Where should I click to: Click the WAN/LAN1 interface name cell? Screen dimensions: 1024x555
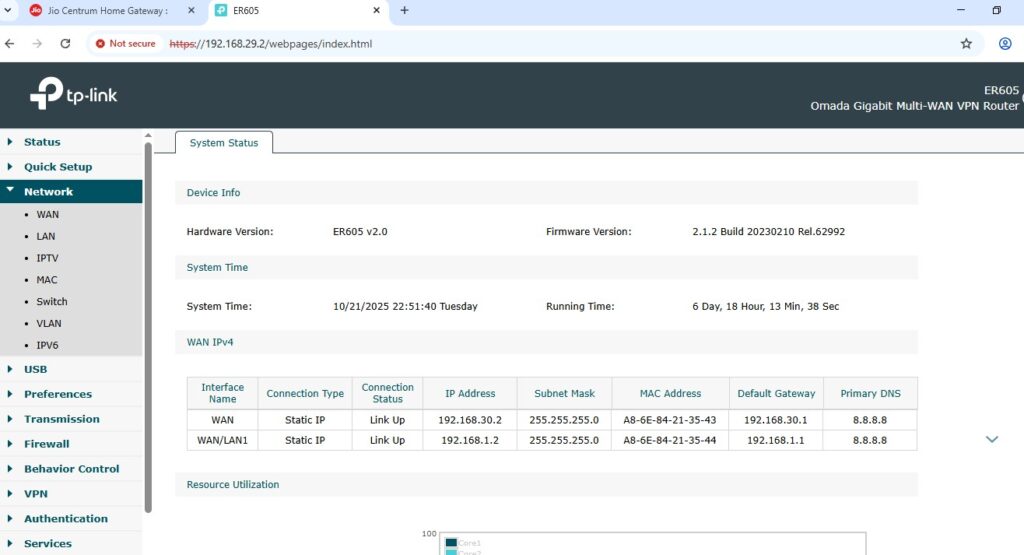[222, 440]
